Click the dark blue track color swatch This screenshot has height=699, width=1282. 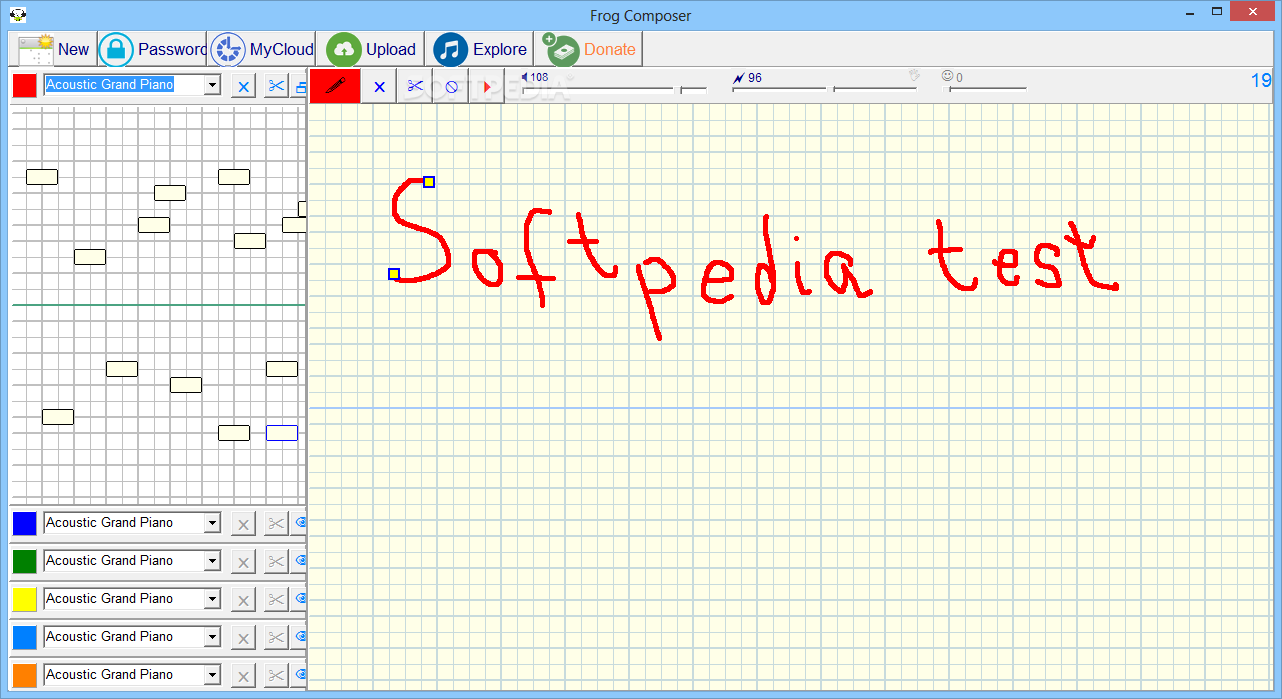click(x=25, y=524)
